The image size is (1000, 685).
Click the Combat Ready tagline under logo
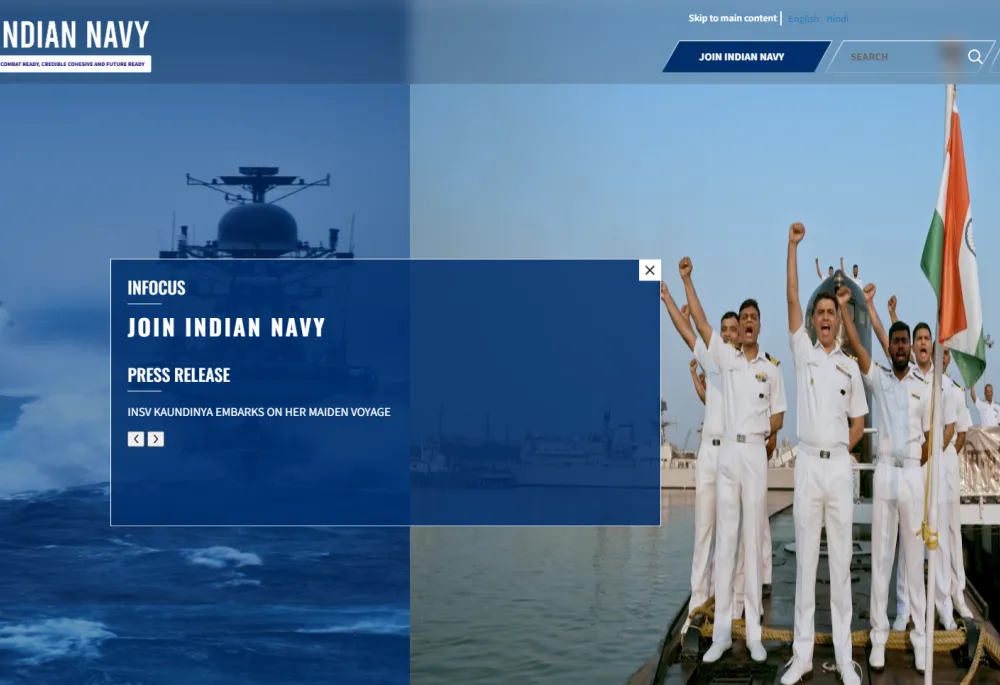[x=75, y=64]
